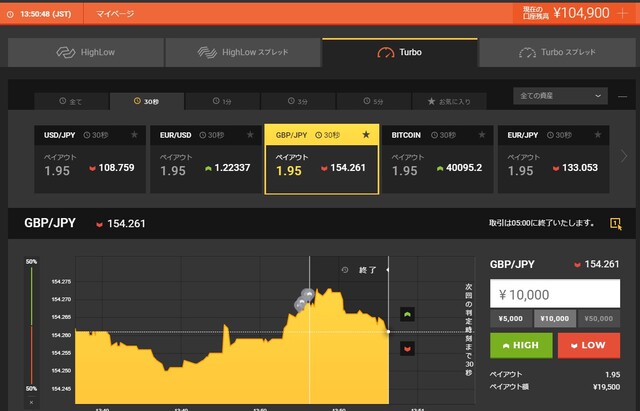
Task: Select the 30秒 time filter tab
Action: tap(147, 101)
